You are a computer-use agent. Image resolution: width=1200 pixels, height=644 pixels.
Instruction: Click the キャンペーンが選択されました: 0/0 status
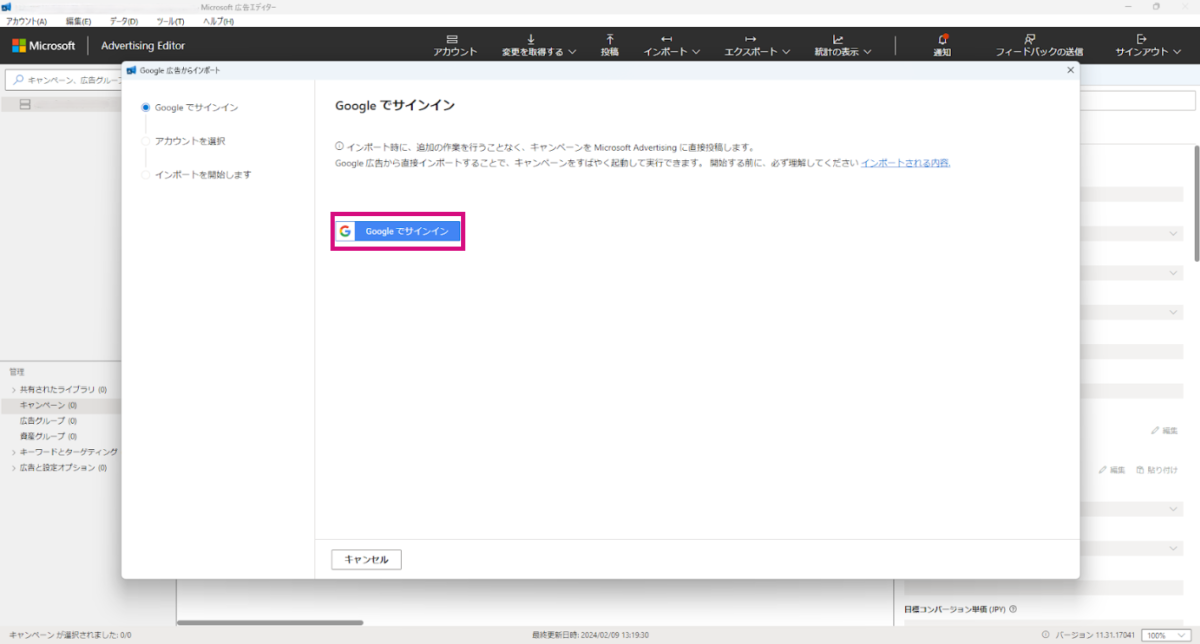[70, 635]
